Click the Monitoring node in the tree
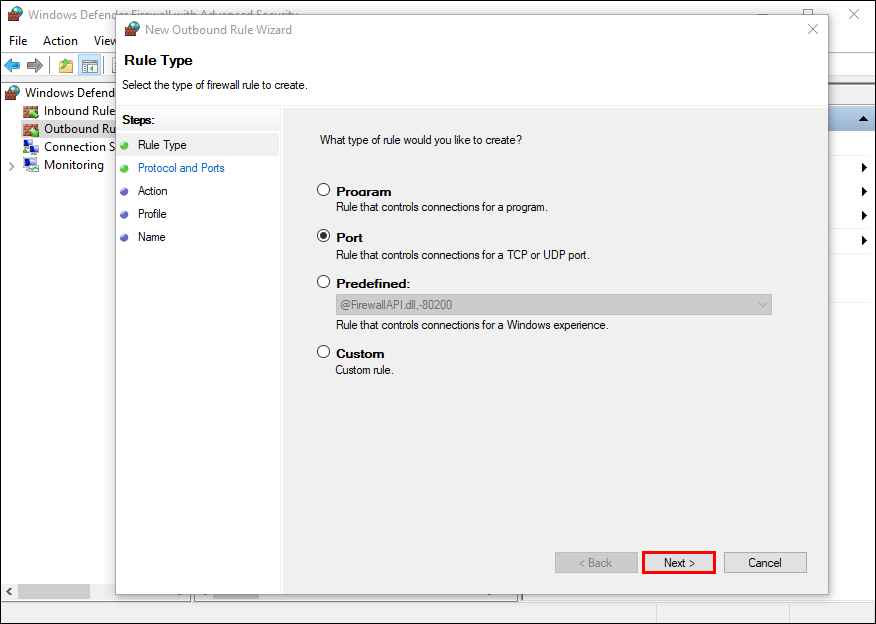Viewport: 876px width, 624px height. pos(73,165)
